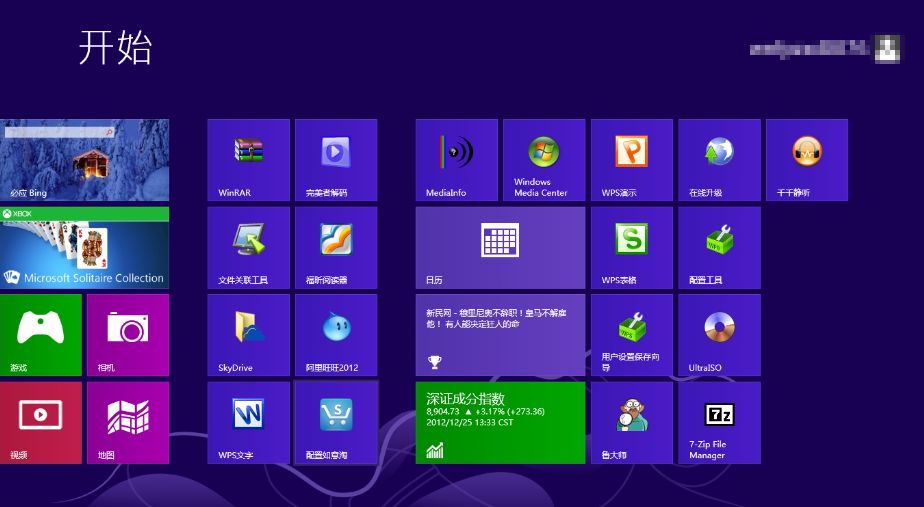
Task: Open WPS文字 tile
Action: pos(249,423)
